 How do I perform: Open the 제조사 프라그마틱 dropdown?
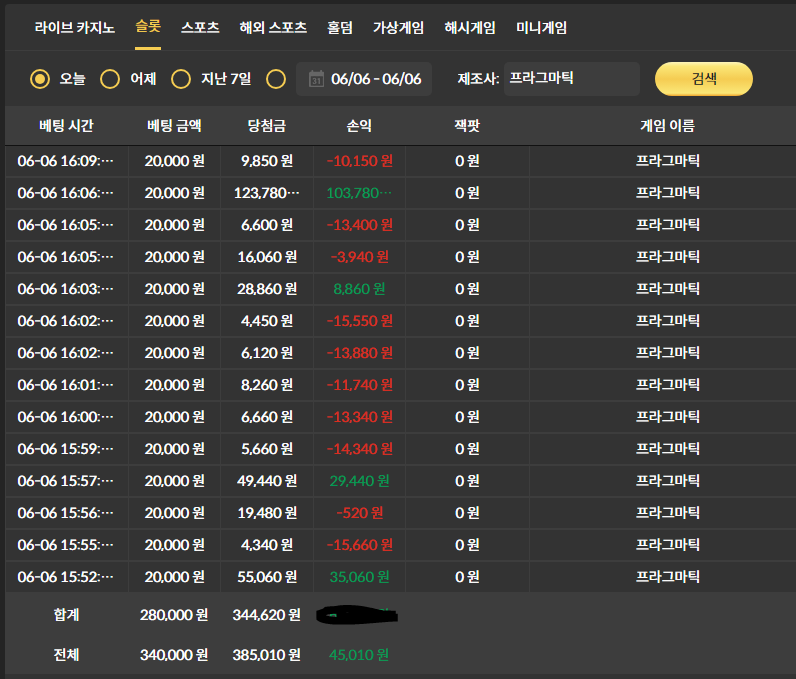(x=572, y=79)
